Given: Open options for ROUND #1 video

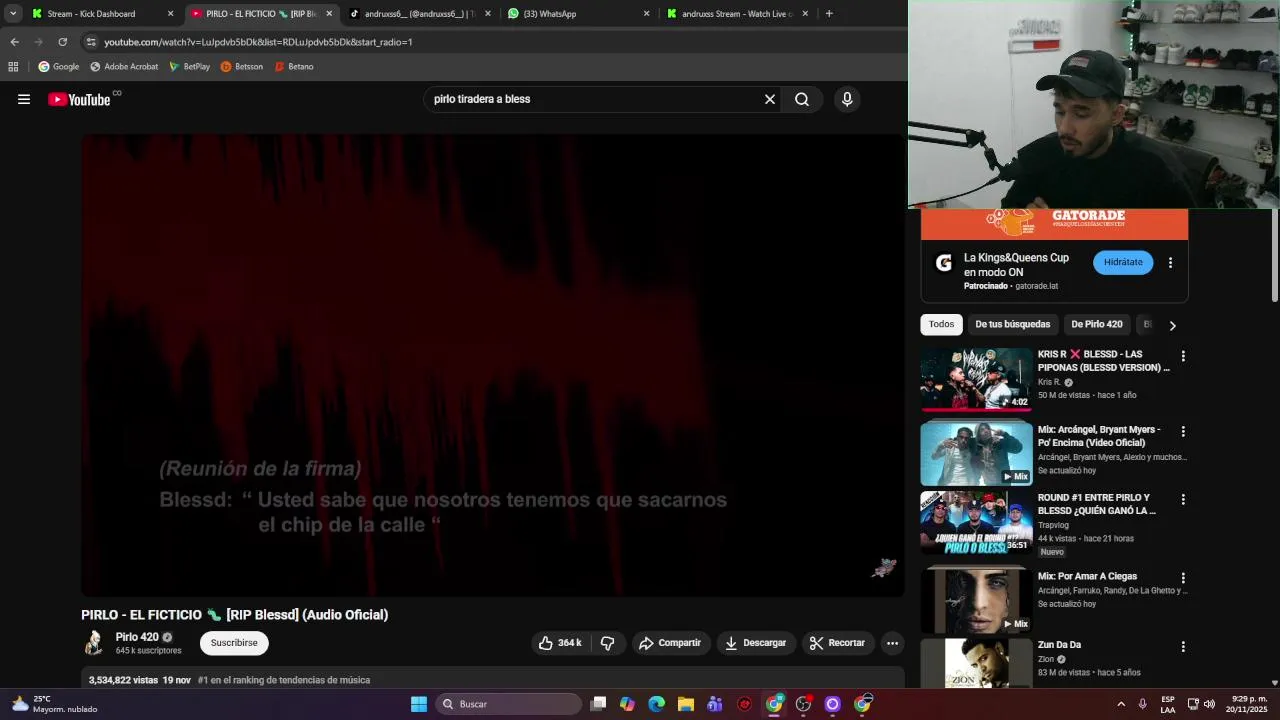Looking at the screenshot, I should tap(1183, 499).
